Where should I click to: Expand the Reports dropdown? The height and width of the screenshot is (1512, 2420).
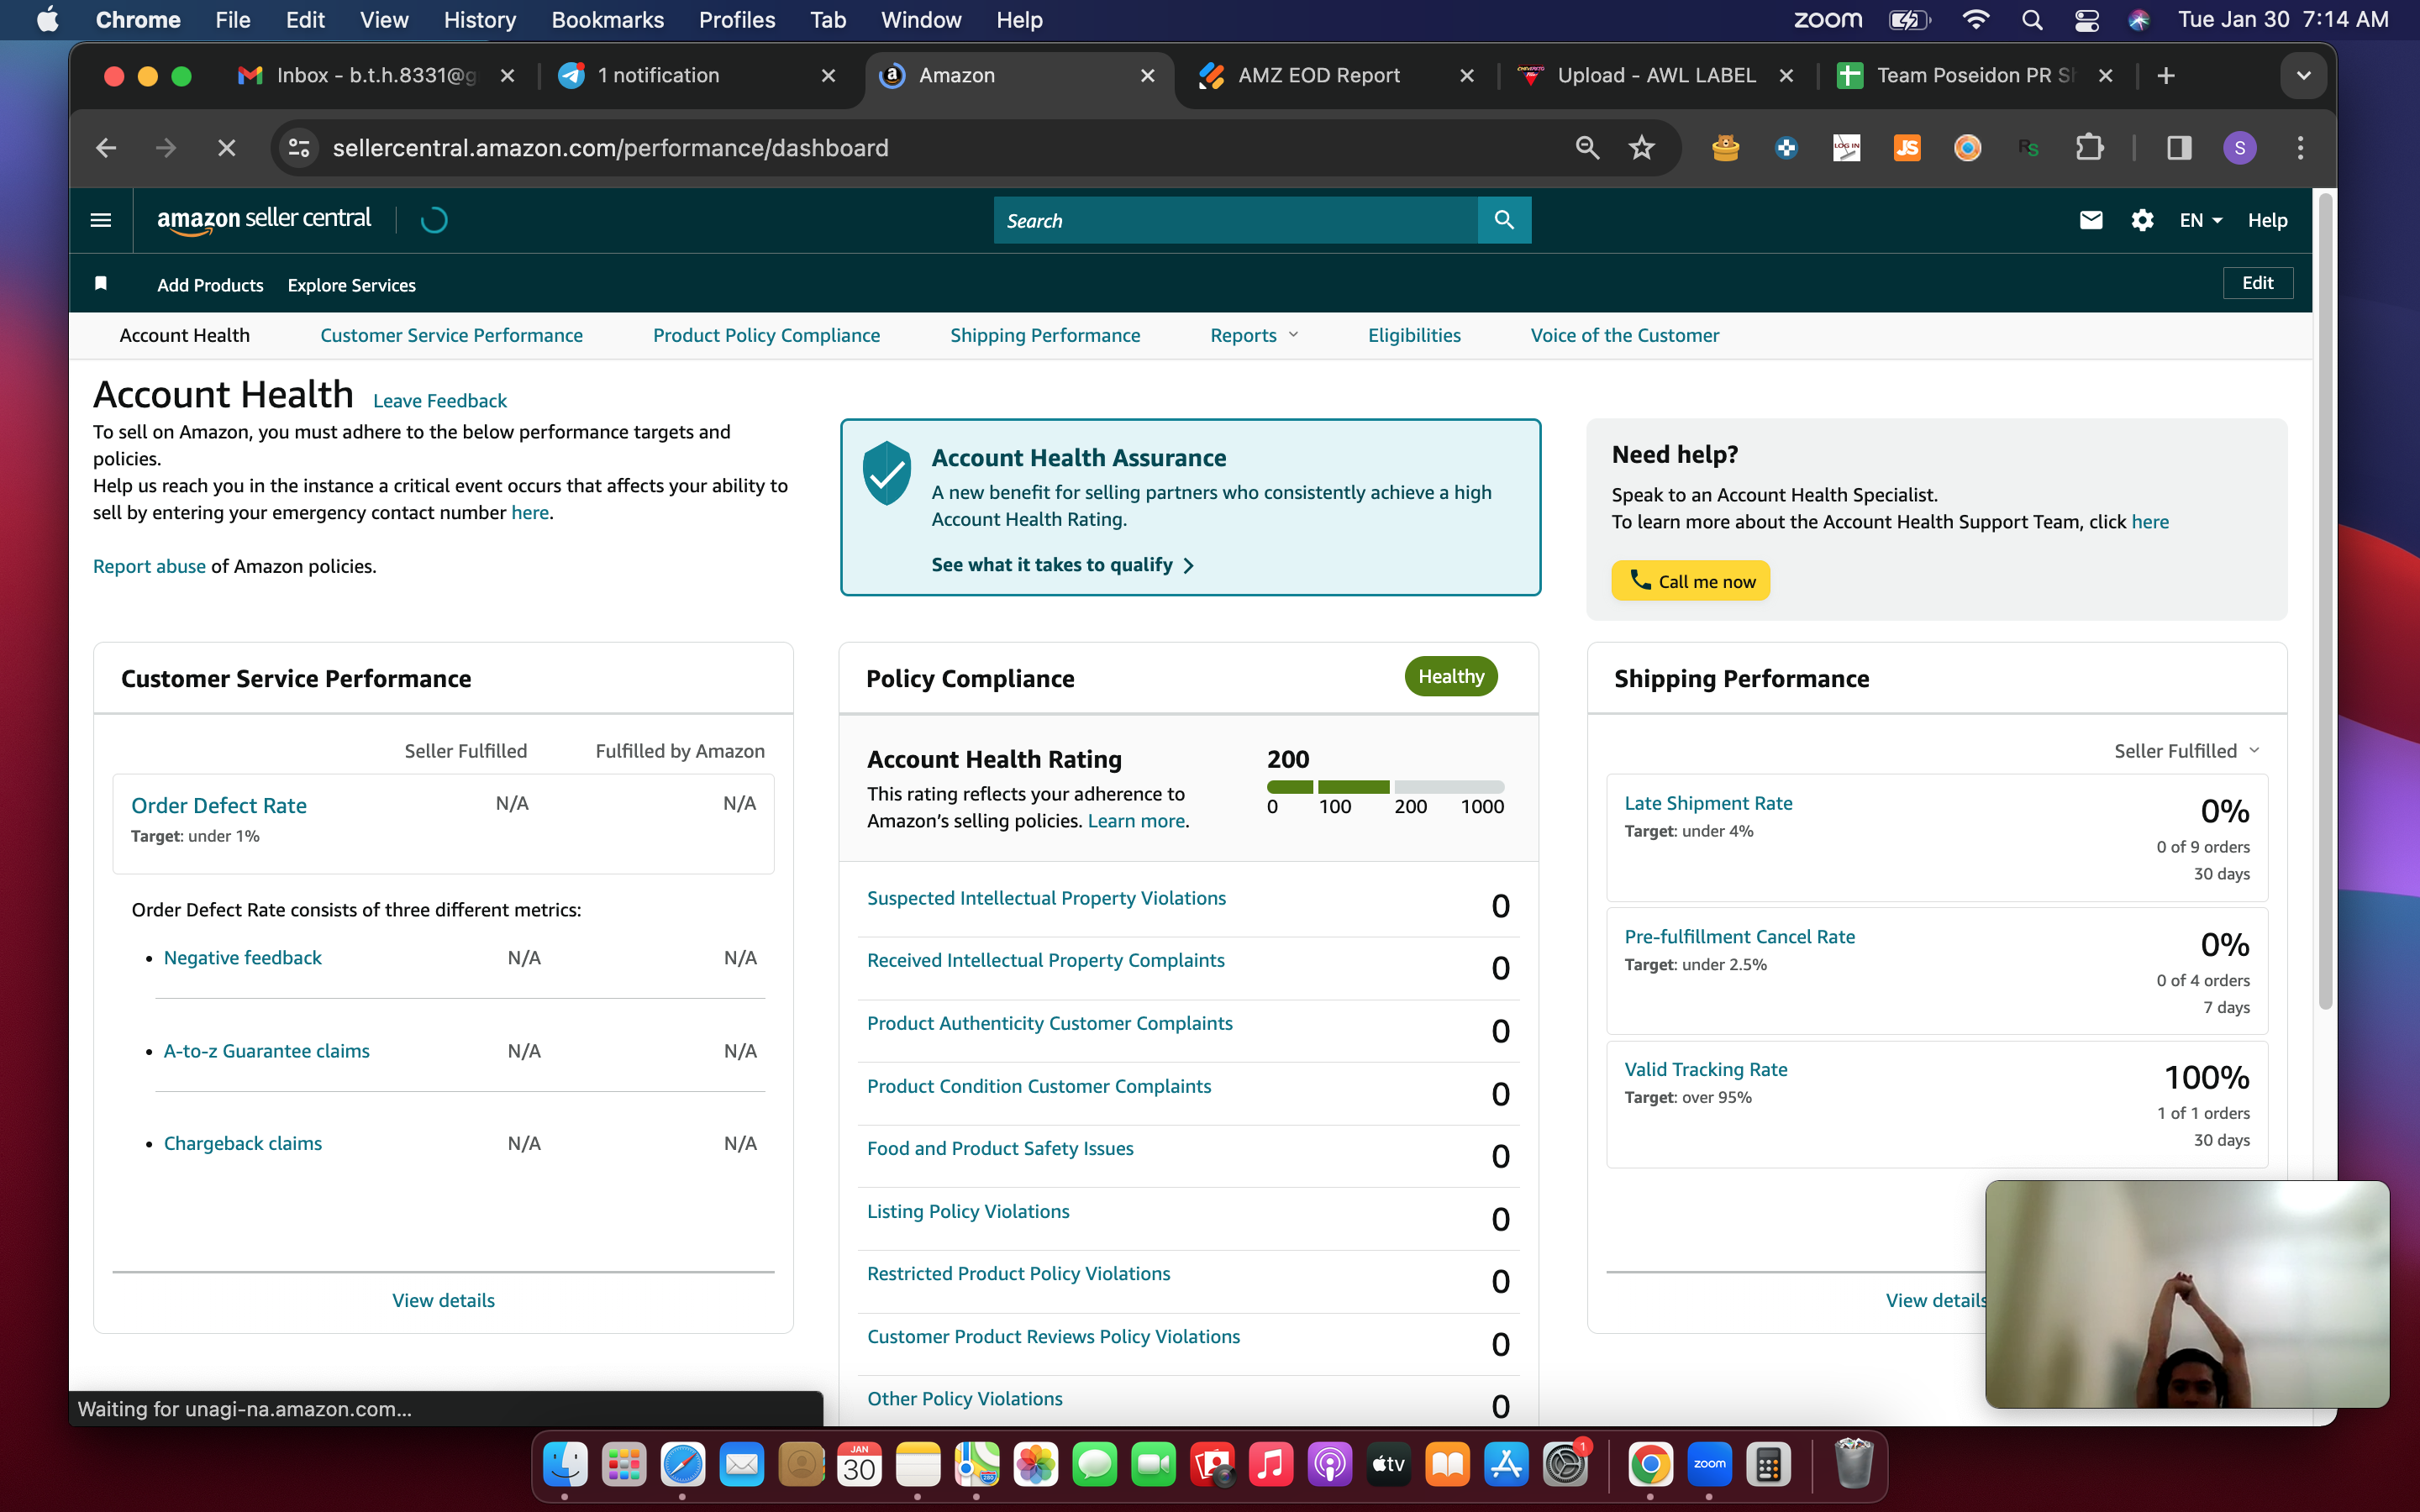point(1254,335)
